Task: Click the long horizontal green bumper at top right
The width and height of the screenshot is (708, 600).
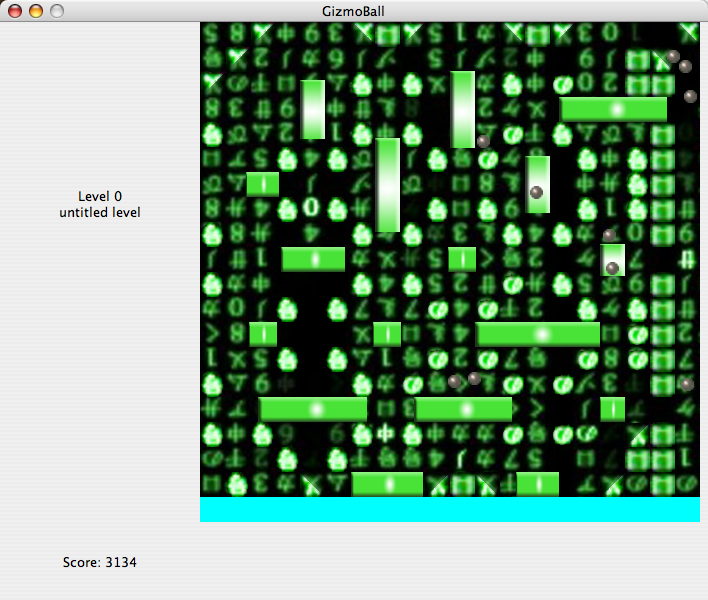Action: (x=613, y=109)
